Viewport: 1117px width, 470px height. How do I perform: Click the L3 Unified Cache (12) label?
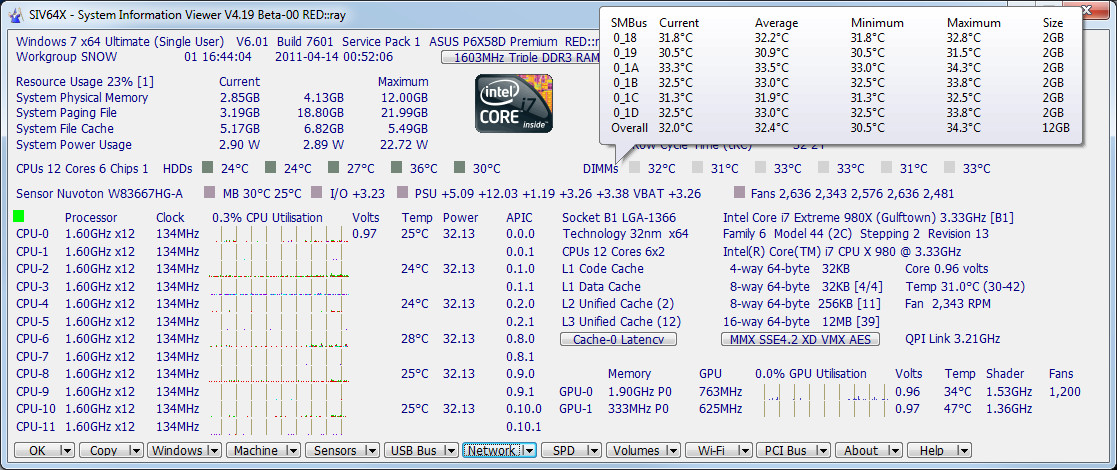pos(621,322)
